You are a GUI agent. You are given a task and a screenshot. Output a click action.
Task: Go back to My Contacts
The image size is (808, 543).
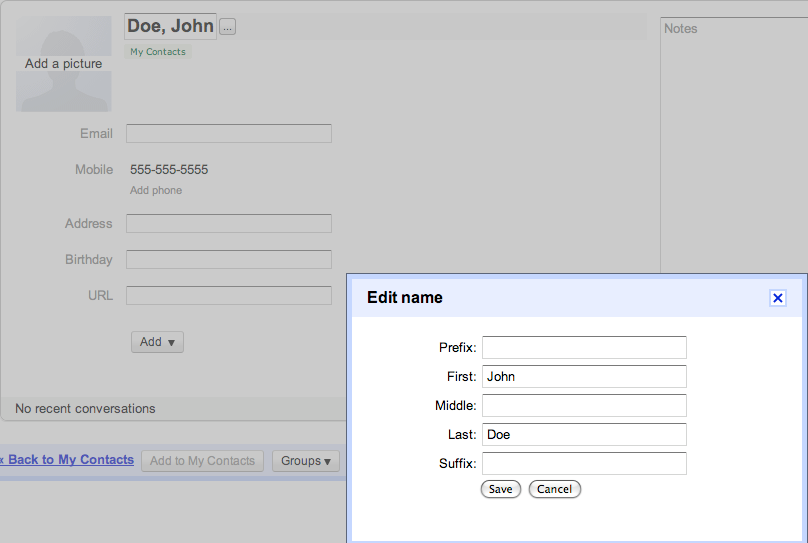coord(68,460)
